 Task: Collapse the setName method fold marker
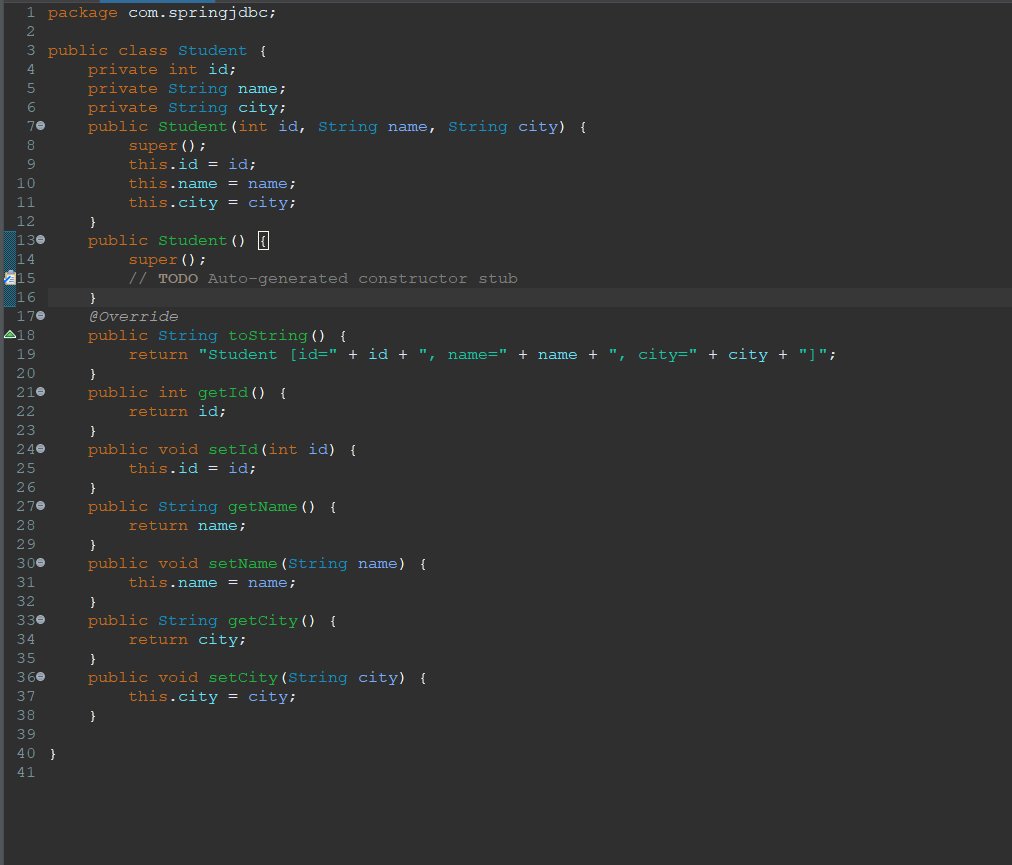pyautogui.click(x=39, y=563)
